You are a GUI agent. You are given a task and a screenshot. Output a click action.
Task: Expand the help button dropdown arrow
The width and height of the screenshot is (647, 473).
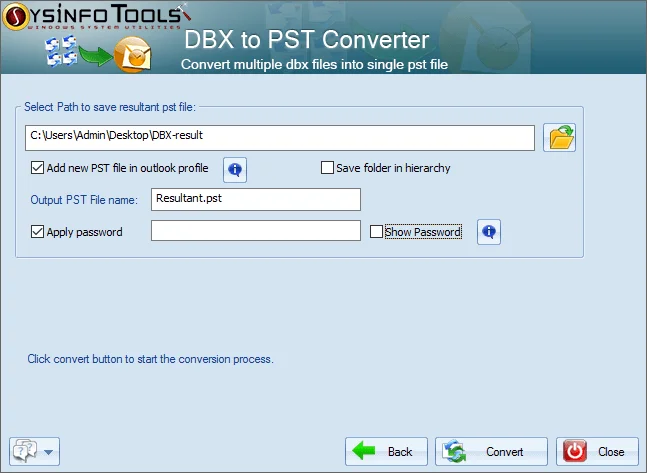pos(48,452)
